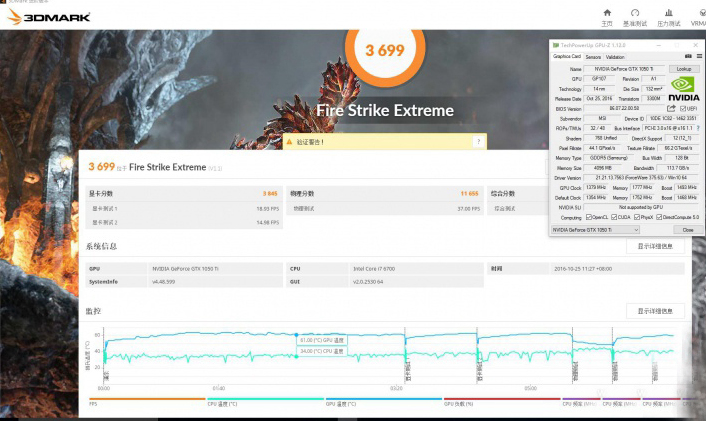The image size is (706, 421).
Task: Click physics test result 37.00 FPS
Action: (x=468, y=209)
